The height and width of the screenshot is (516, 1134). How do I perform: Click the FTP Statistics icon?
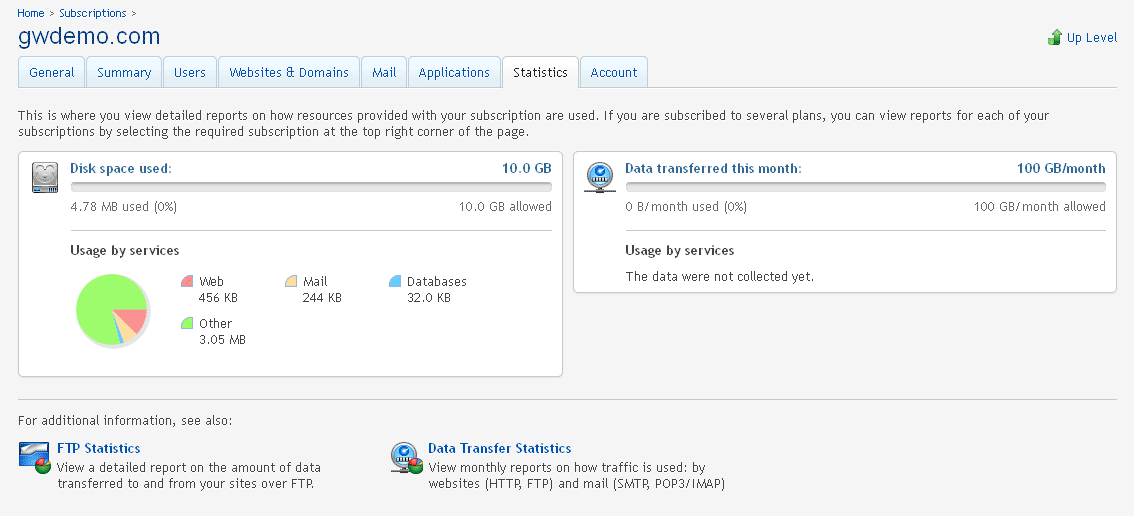click(35, 457)
